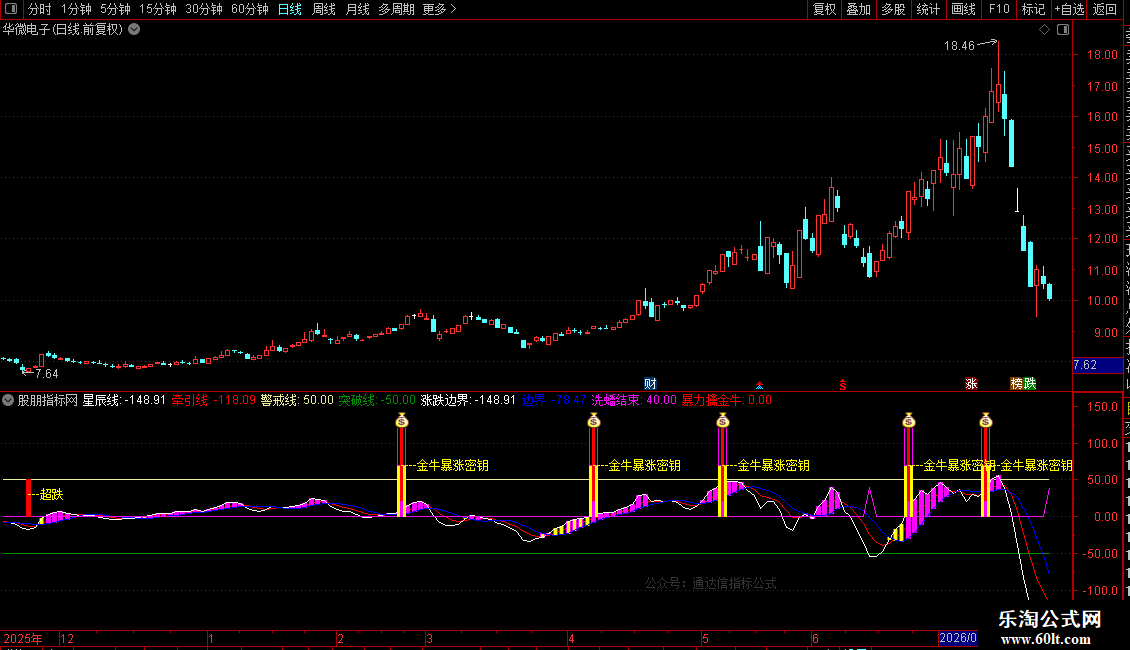Expand the 华微电子 chart title dropdown arrow
This screenshot has width=1130, height=650.
click(134, 30)
